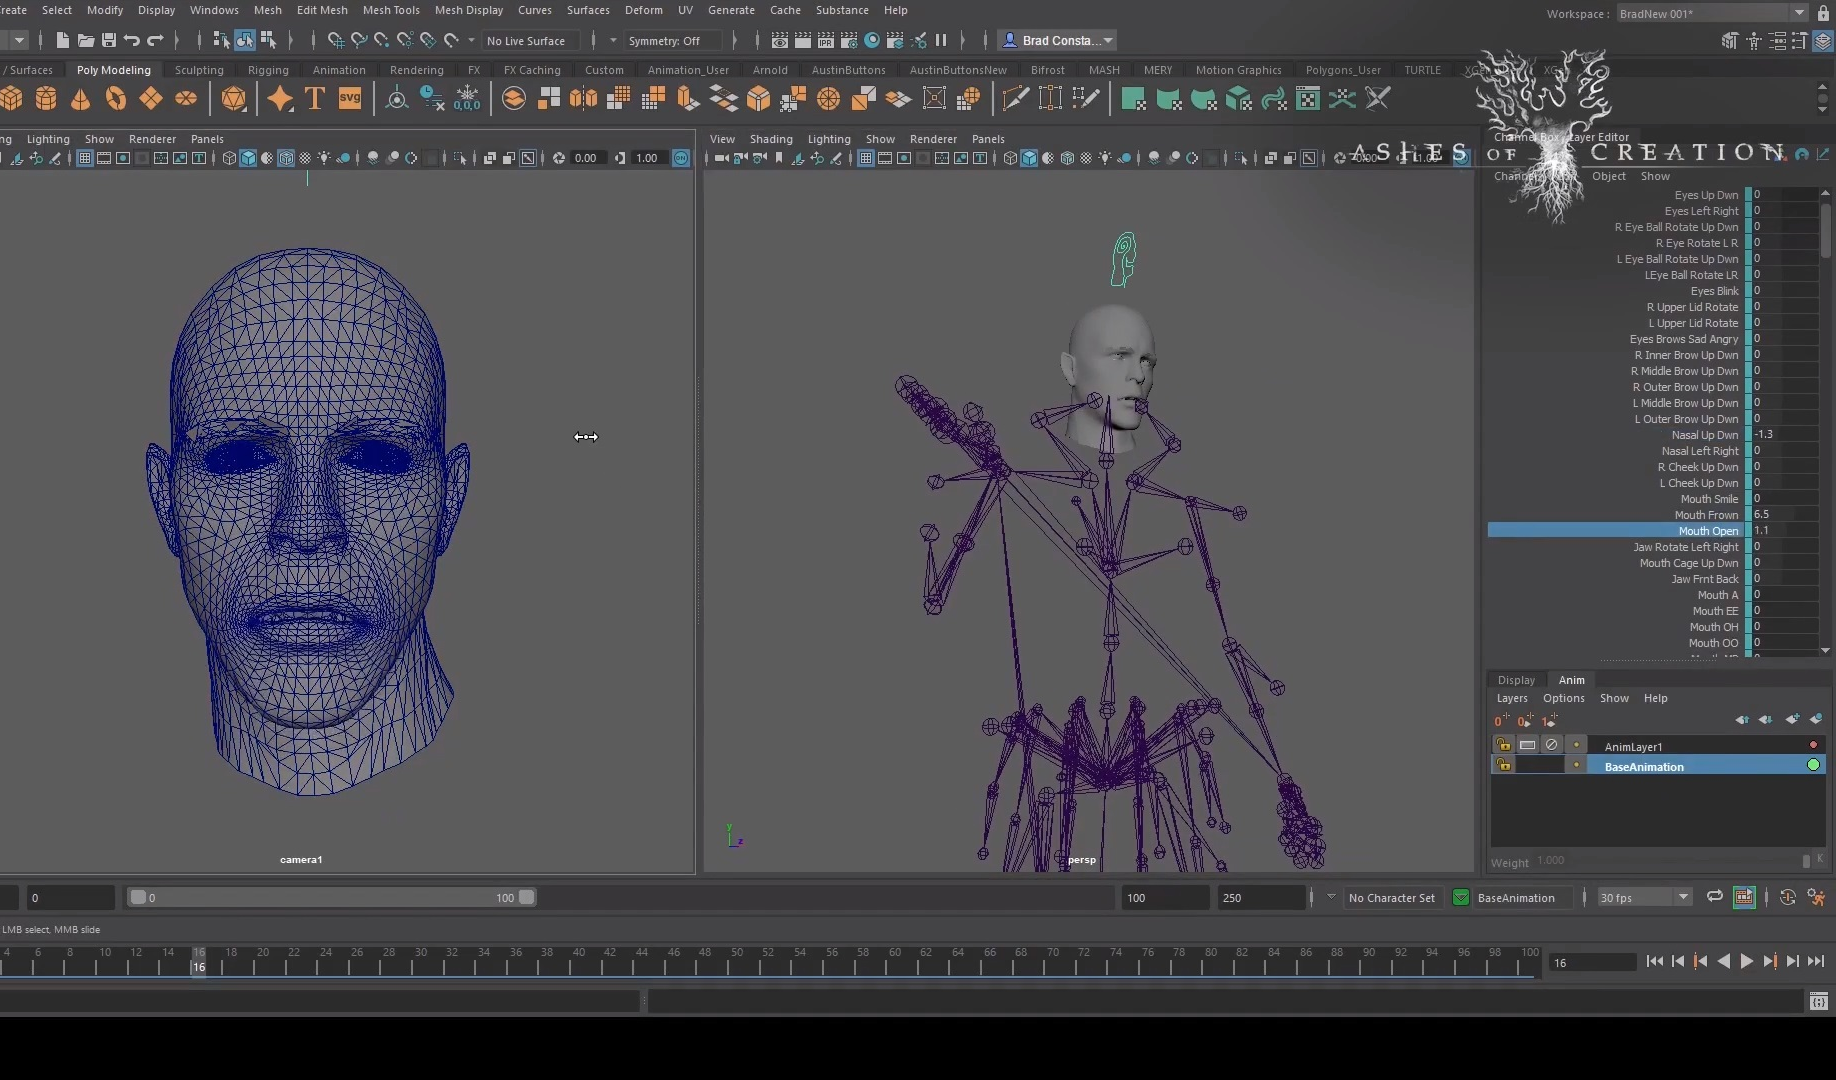
Task: Create a platonic solid from the shelf
Action: (x=234, y=98)
